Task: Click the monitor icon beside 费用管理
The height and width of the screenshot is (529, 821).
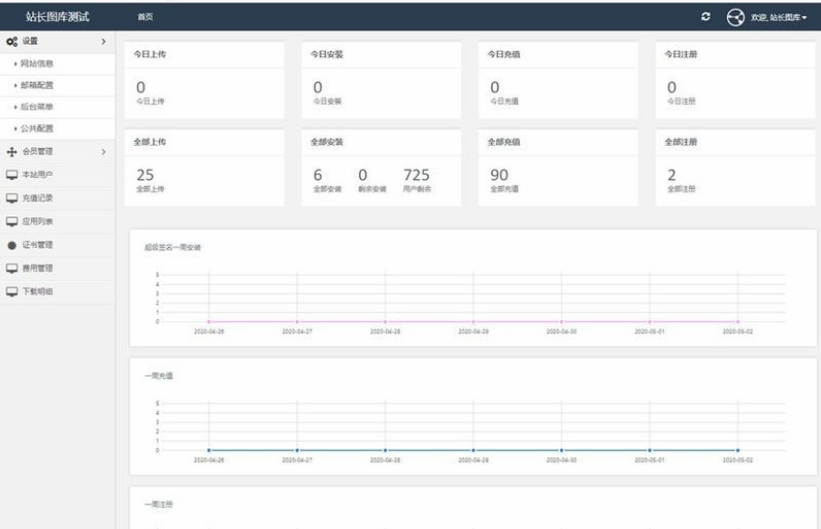Action: [11, 268]
